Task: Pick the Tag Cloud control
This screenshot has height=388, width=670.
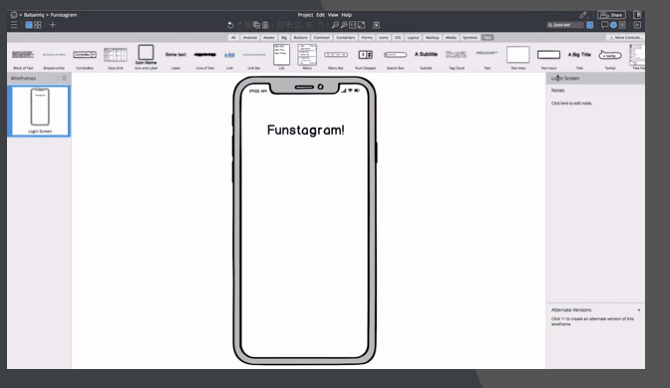Action: coord(456,58)
